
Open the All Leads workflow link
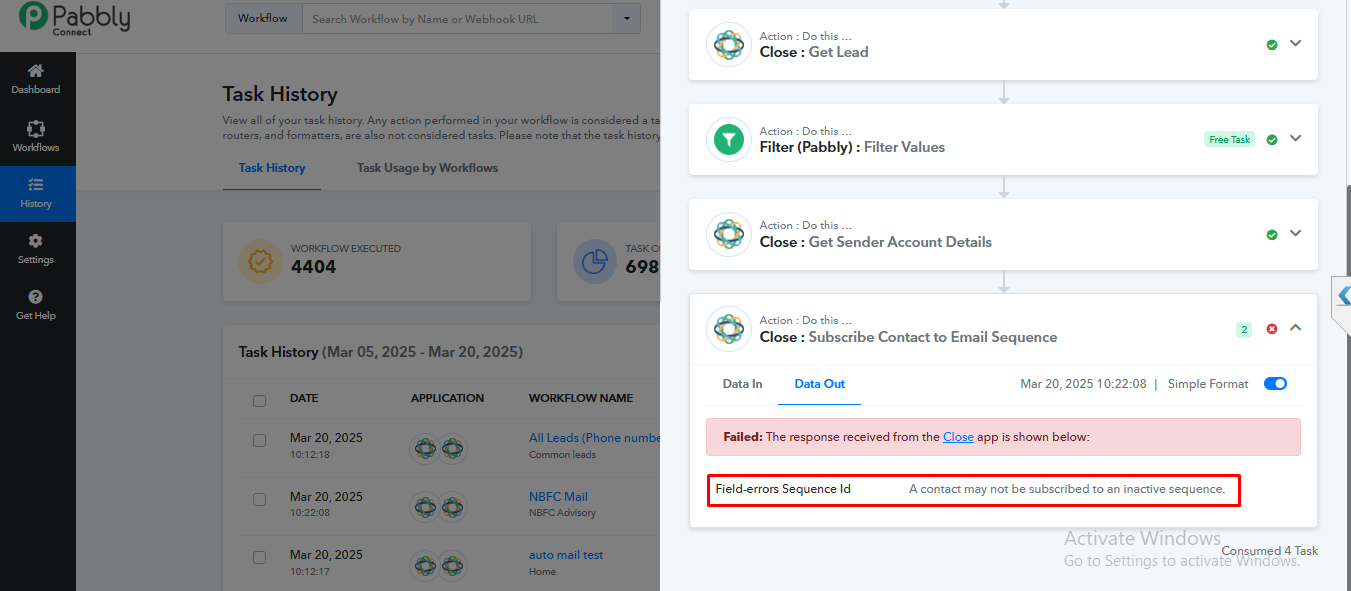coord(595,438)
